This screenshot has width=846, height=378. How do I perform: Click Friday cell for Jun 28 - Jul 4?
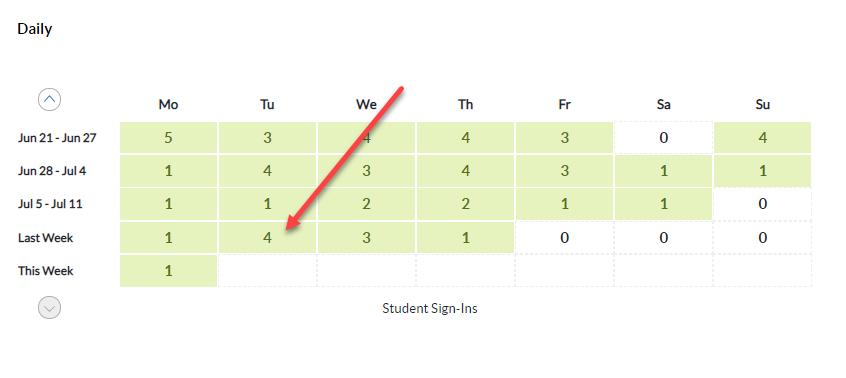[564, 171]
